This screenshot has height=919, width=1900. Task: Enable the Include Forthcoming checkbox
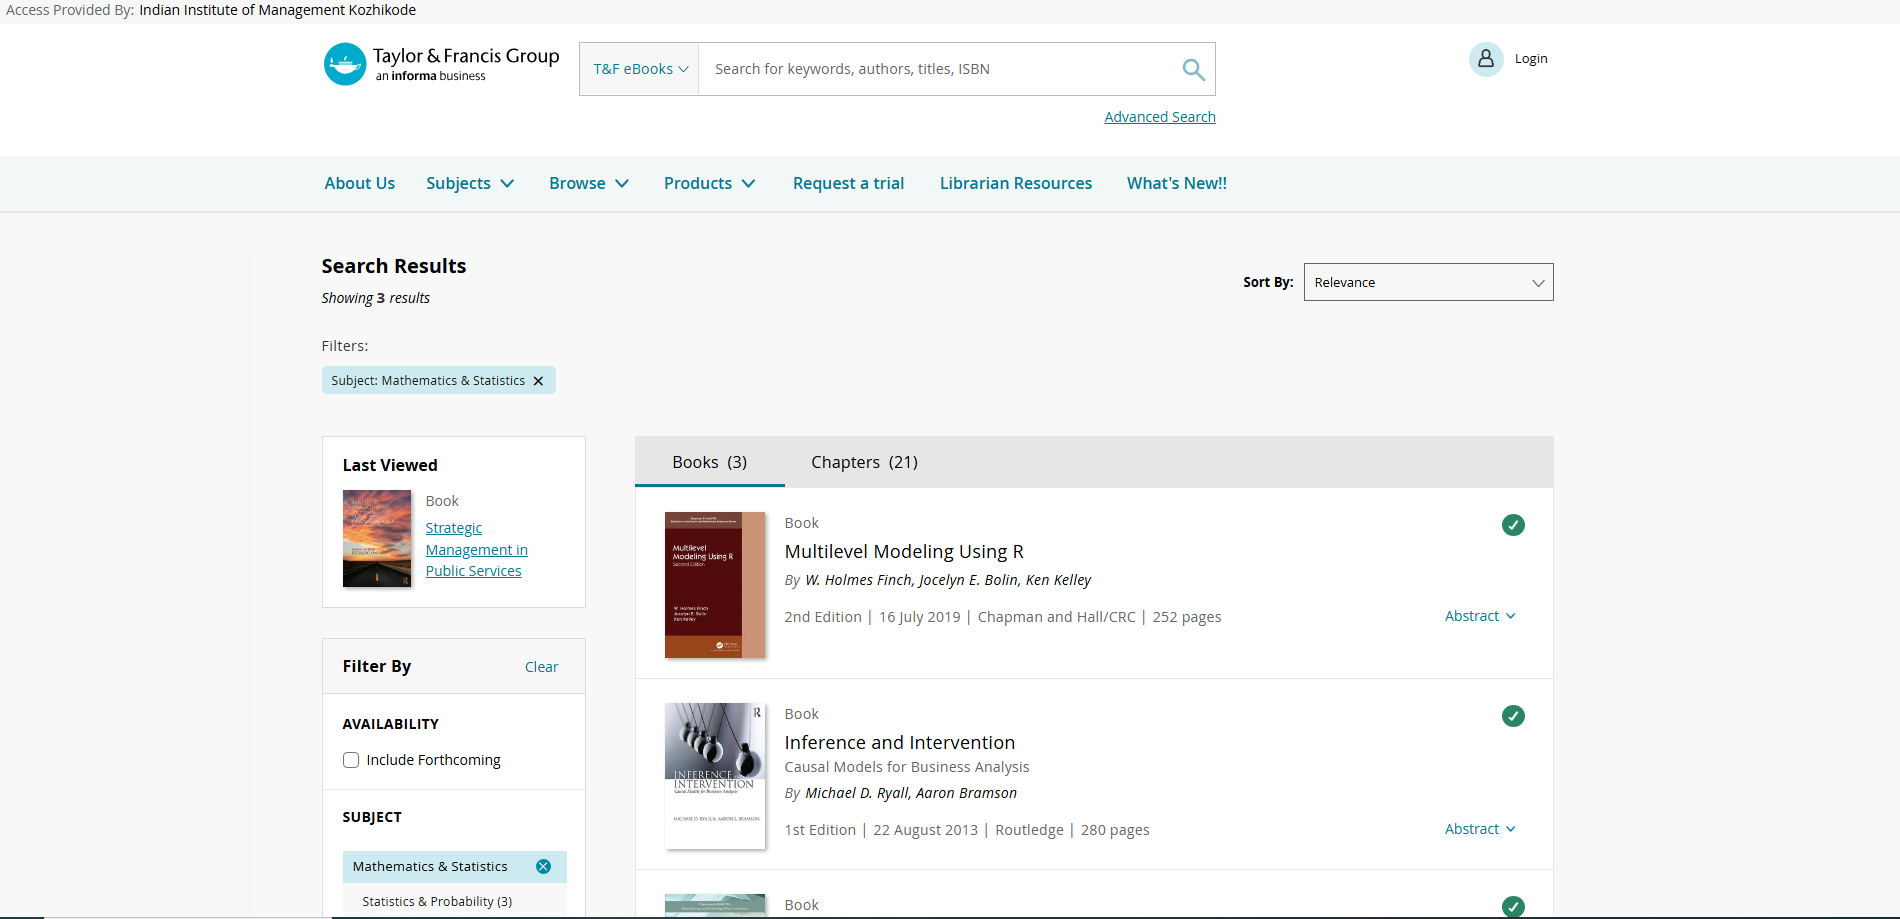point(351,760)
